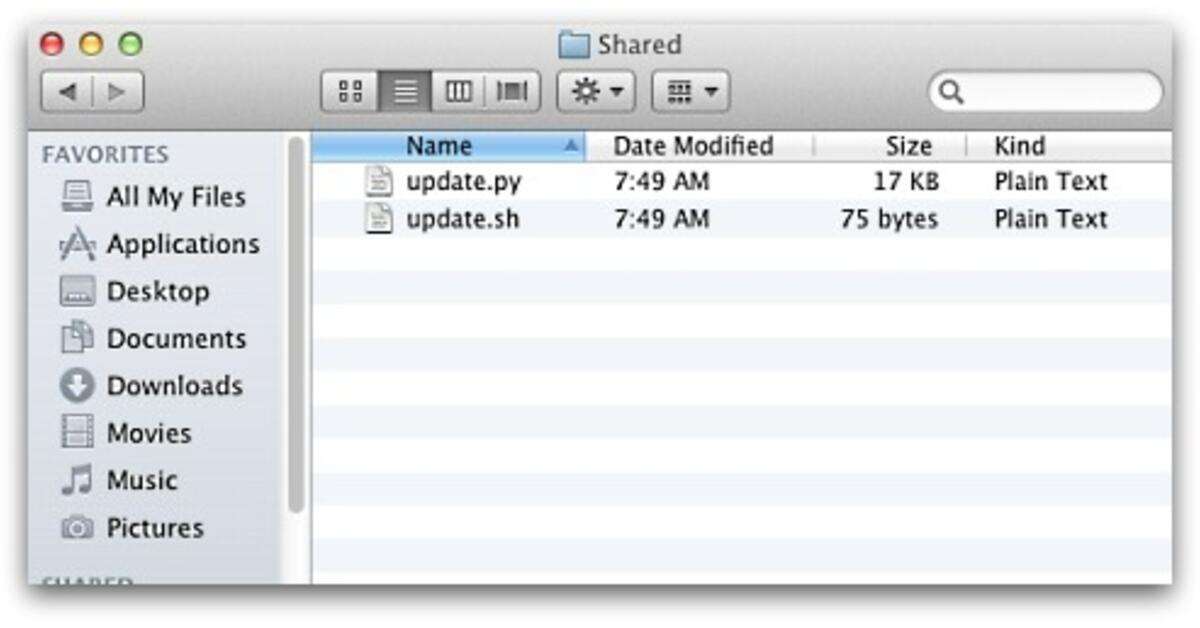Select the update.py file
Viewport: 1200px width, 628px height.
[x=465, y=181]
